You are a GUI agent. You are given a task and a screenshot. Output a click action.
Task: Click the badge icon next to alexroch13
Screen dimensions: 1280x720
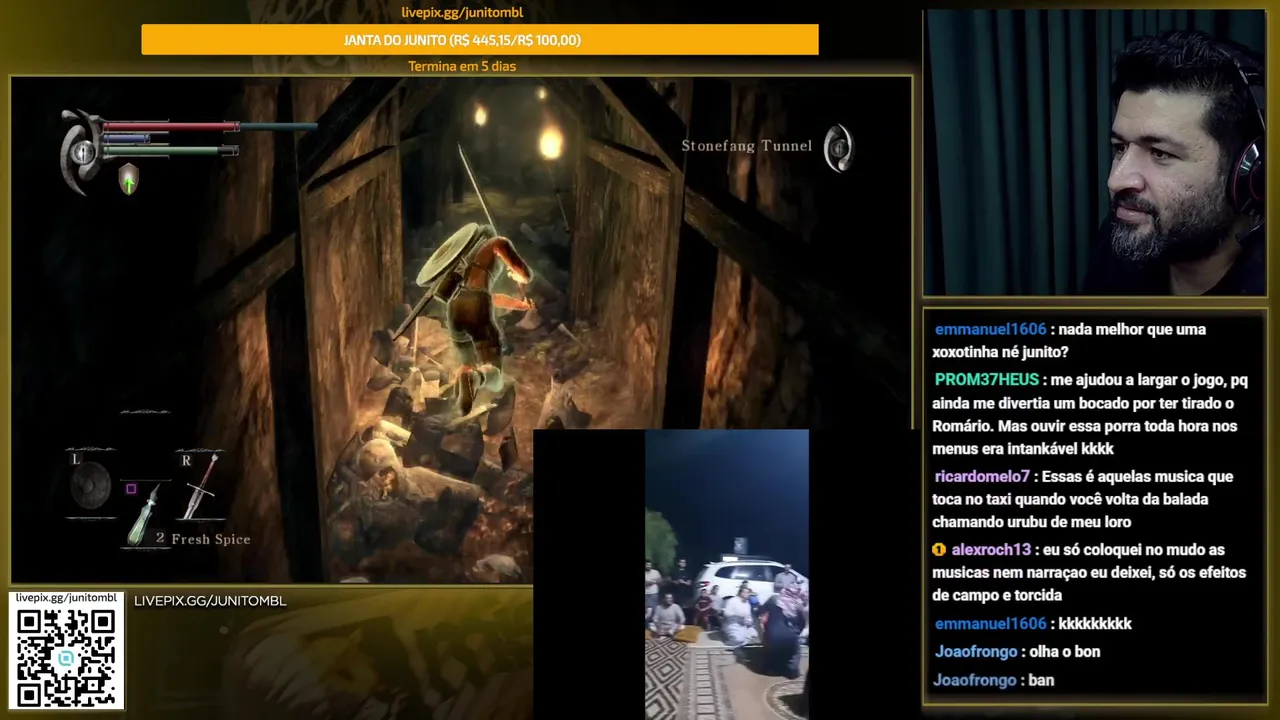[x=938, y=550]
